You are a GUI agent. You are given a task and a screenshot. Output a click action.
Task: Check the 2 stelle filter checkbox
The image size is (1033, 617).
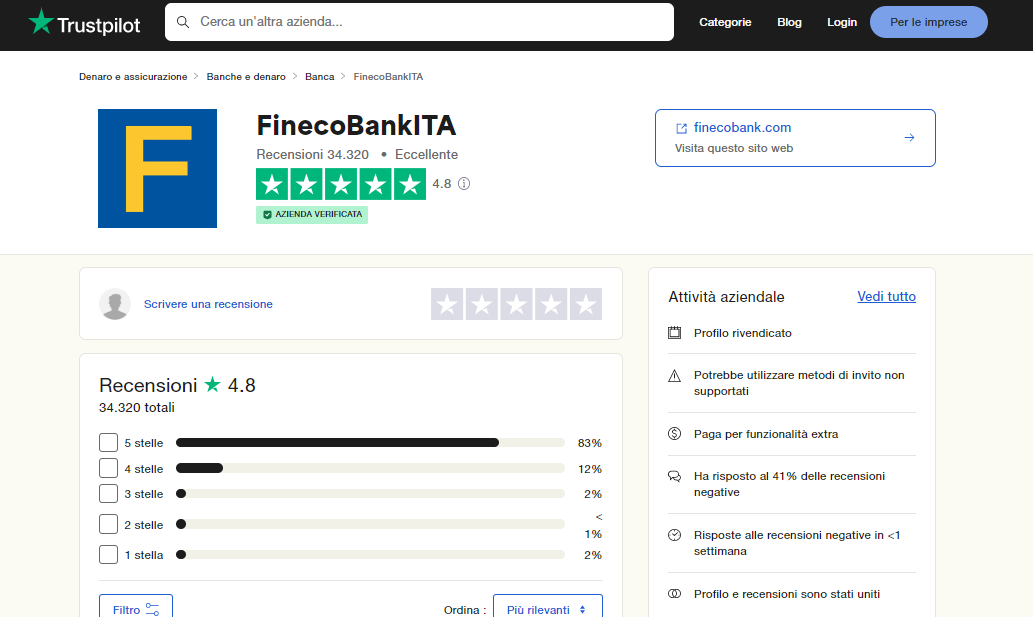109,524
